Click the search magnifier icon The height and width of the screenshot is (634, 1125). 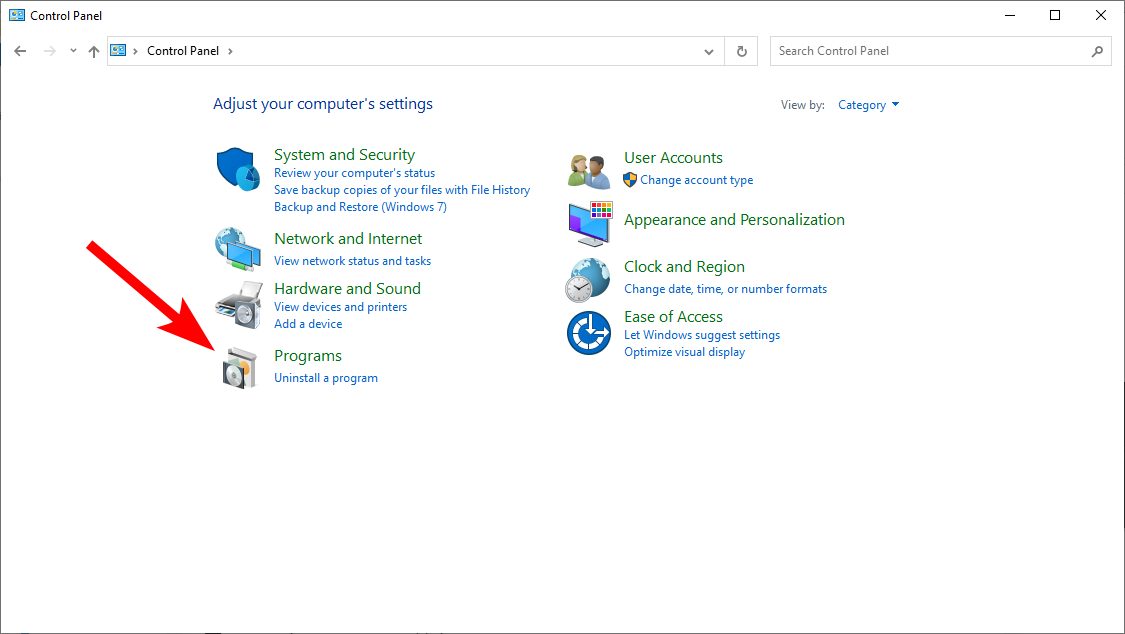1097,51
